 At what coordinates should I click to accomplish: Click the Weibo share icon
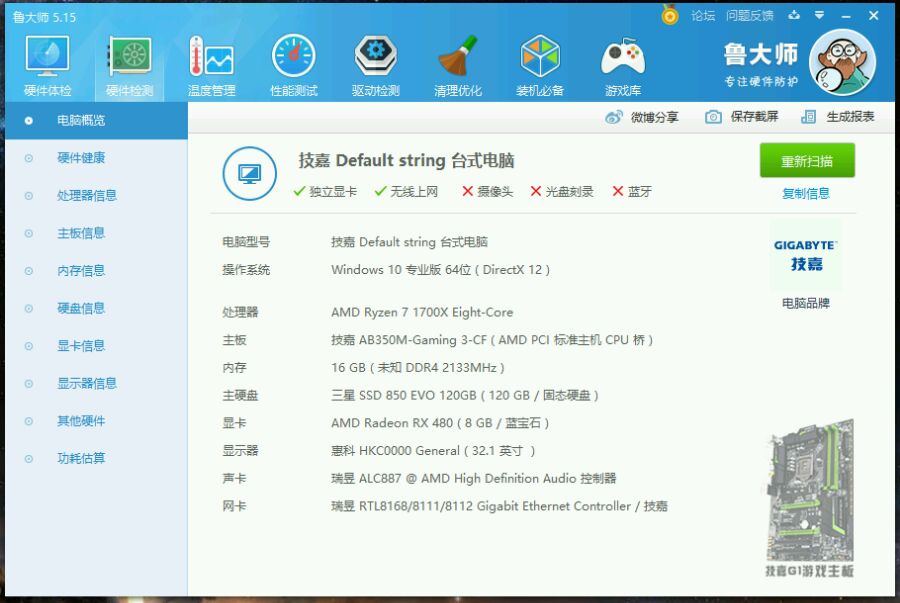tap(614, 118)
